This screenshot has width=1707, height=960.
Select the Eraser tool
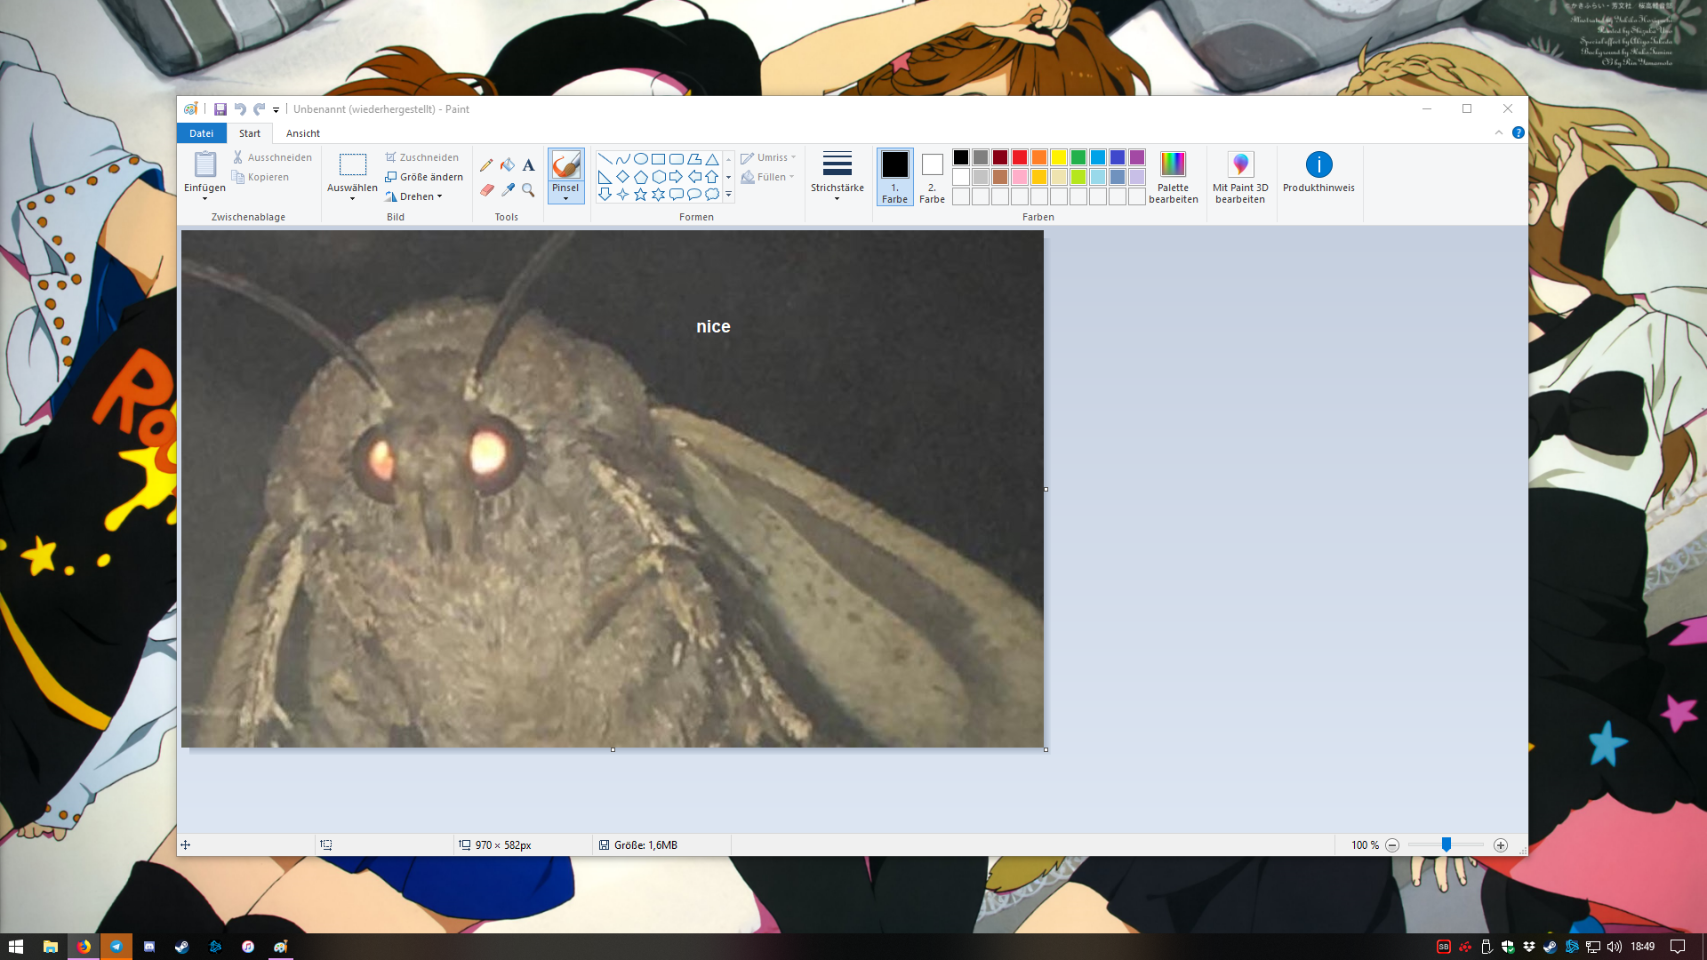click(x=486, y=189)
